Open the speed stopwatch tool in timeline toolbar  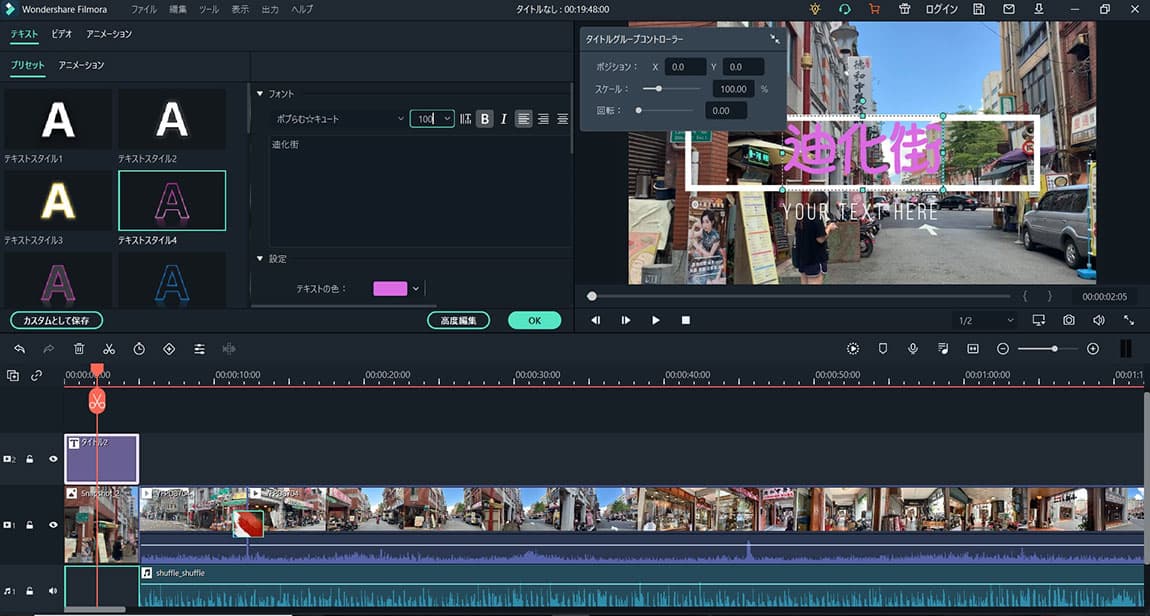click(139, 348)
